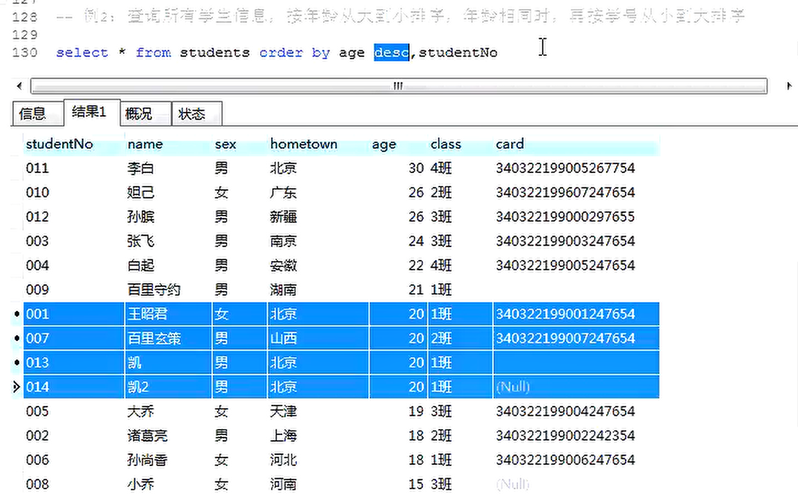The height and width of the screenshot is (500, 798).
Task: Click the select keyword on line 130
Action: pyautogui.click(x=82, y=52)
